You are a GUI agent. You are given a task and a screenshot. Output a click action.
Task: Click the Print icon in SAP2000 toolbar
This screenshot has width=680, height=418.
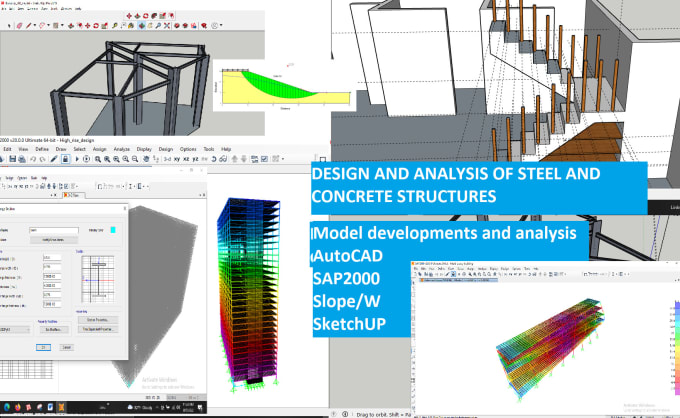coord(22,159)
